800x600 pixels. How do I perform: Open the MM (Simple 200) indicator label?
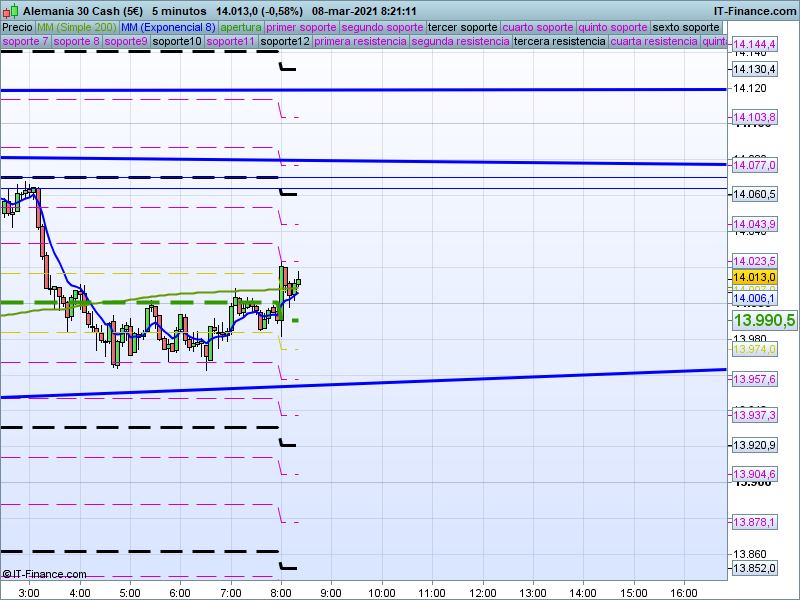click(77, 28)
